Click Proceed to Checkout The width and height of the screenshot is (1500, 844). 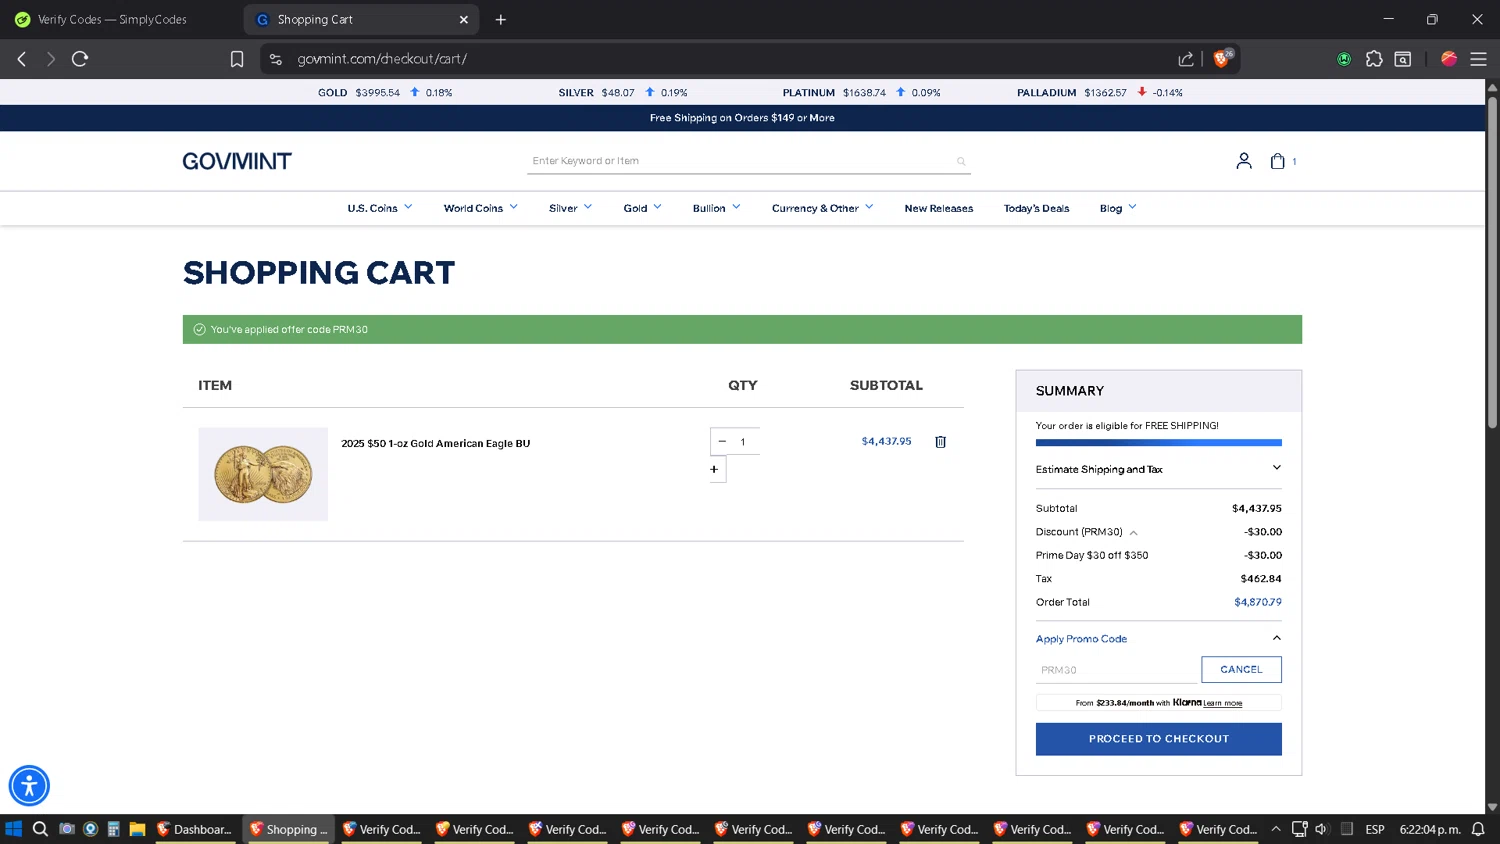(1158, 739)
